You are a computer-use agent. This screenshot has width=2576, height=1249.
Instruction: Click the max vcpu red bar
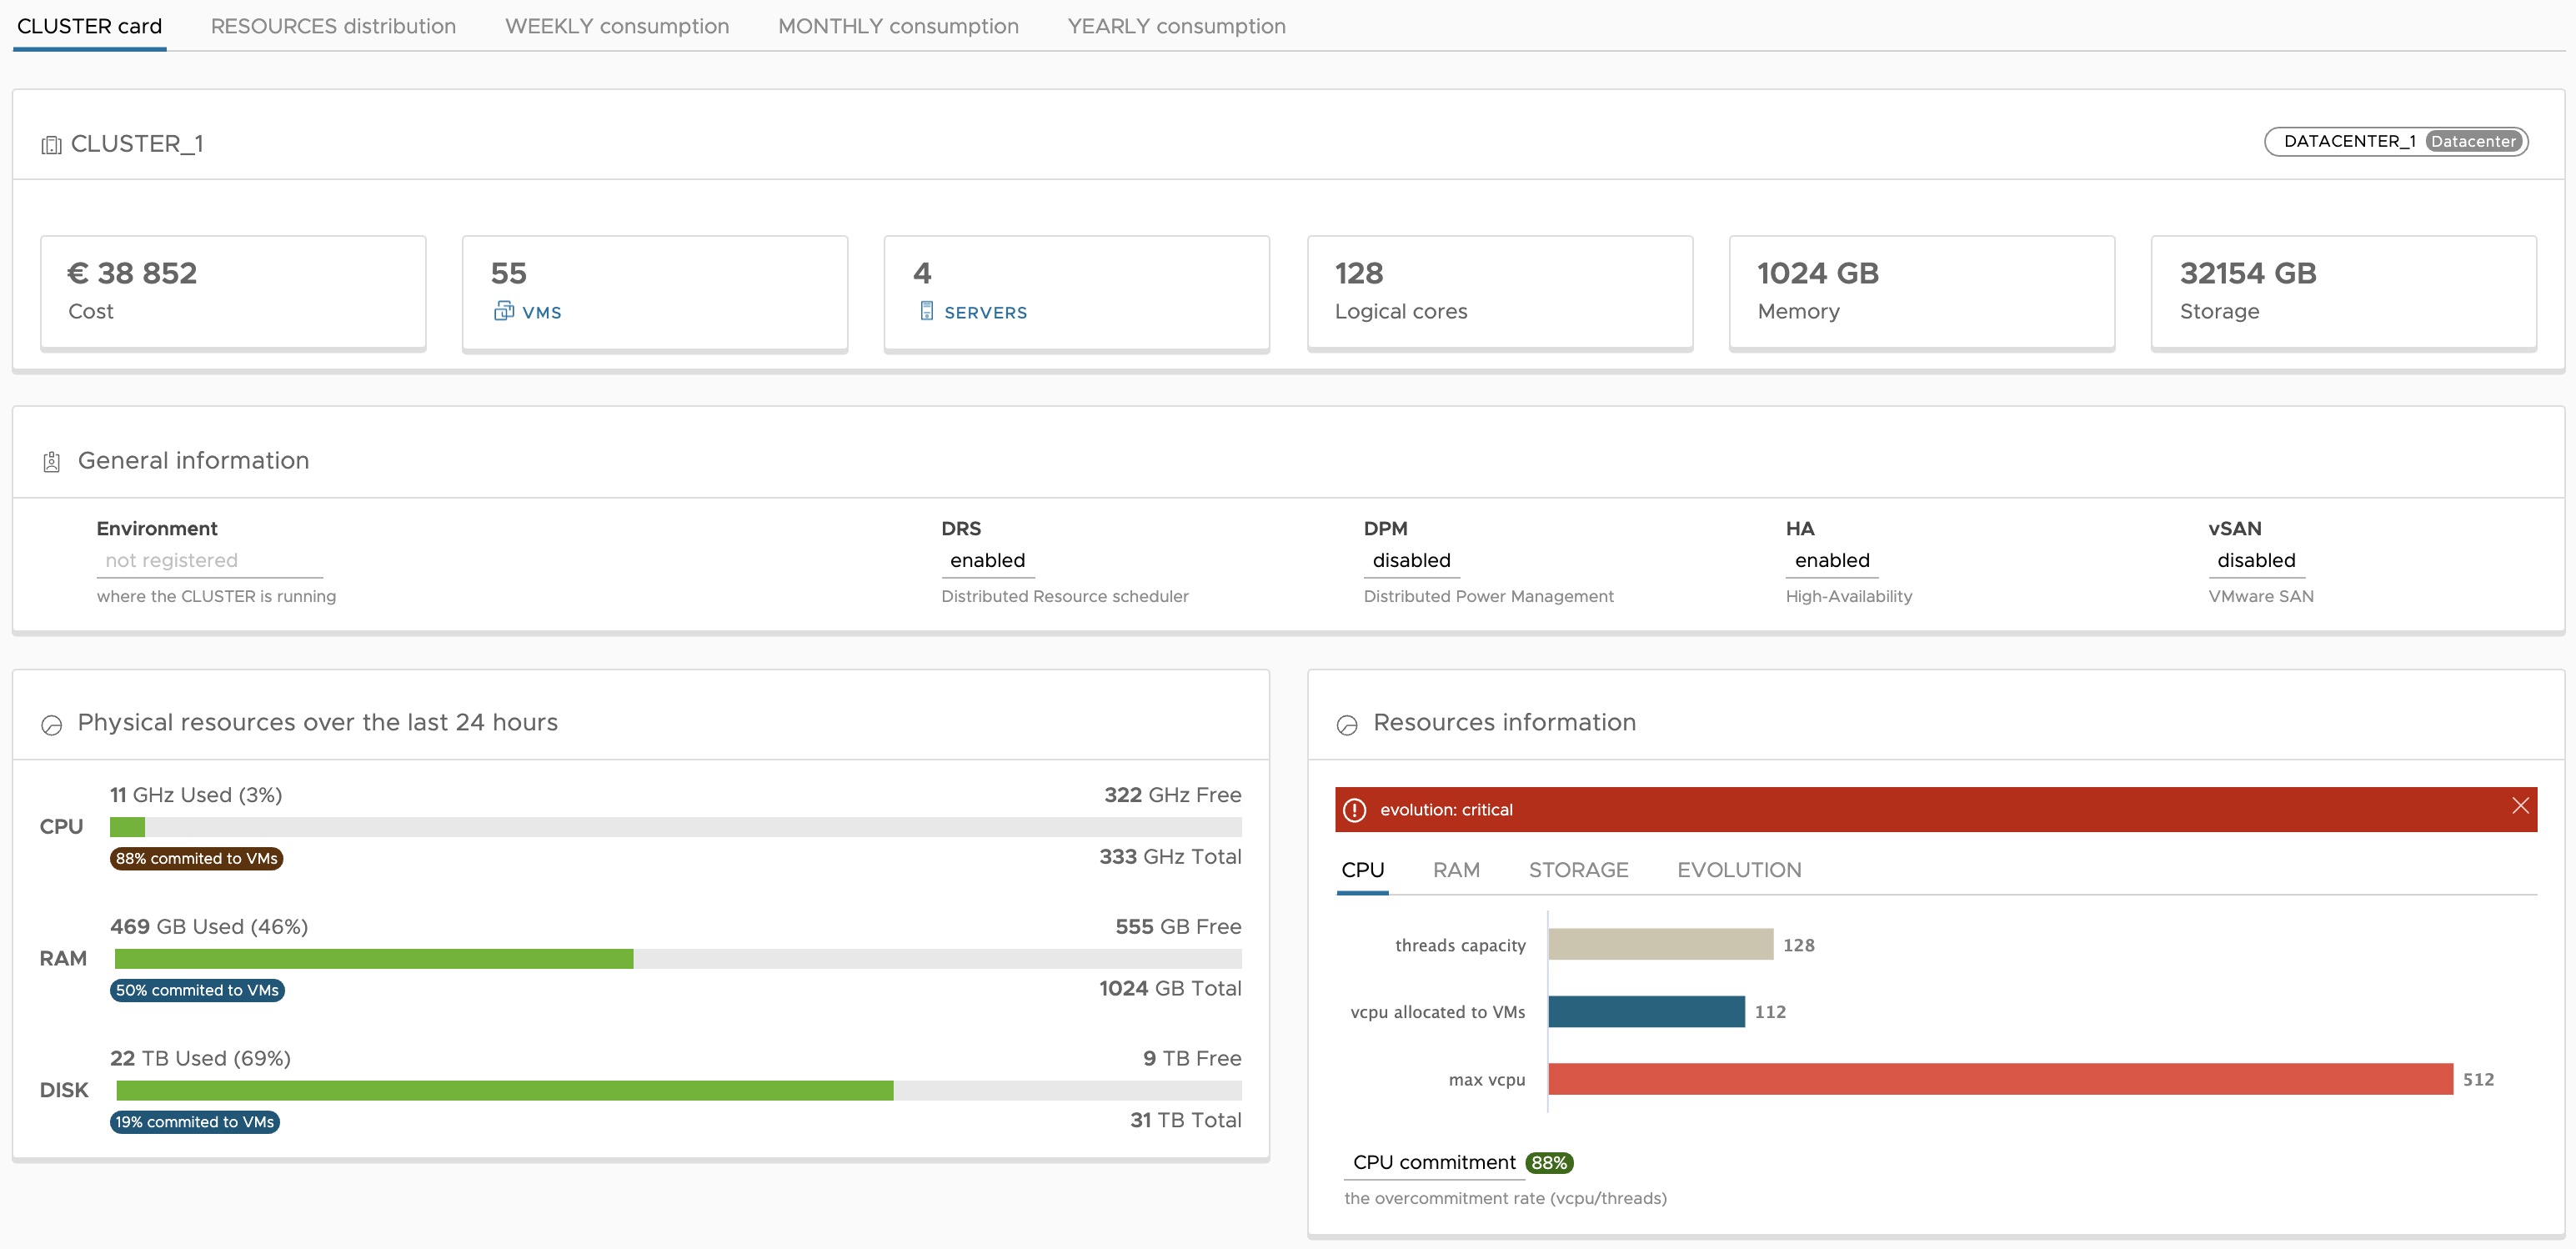point(2000,1079)
